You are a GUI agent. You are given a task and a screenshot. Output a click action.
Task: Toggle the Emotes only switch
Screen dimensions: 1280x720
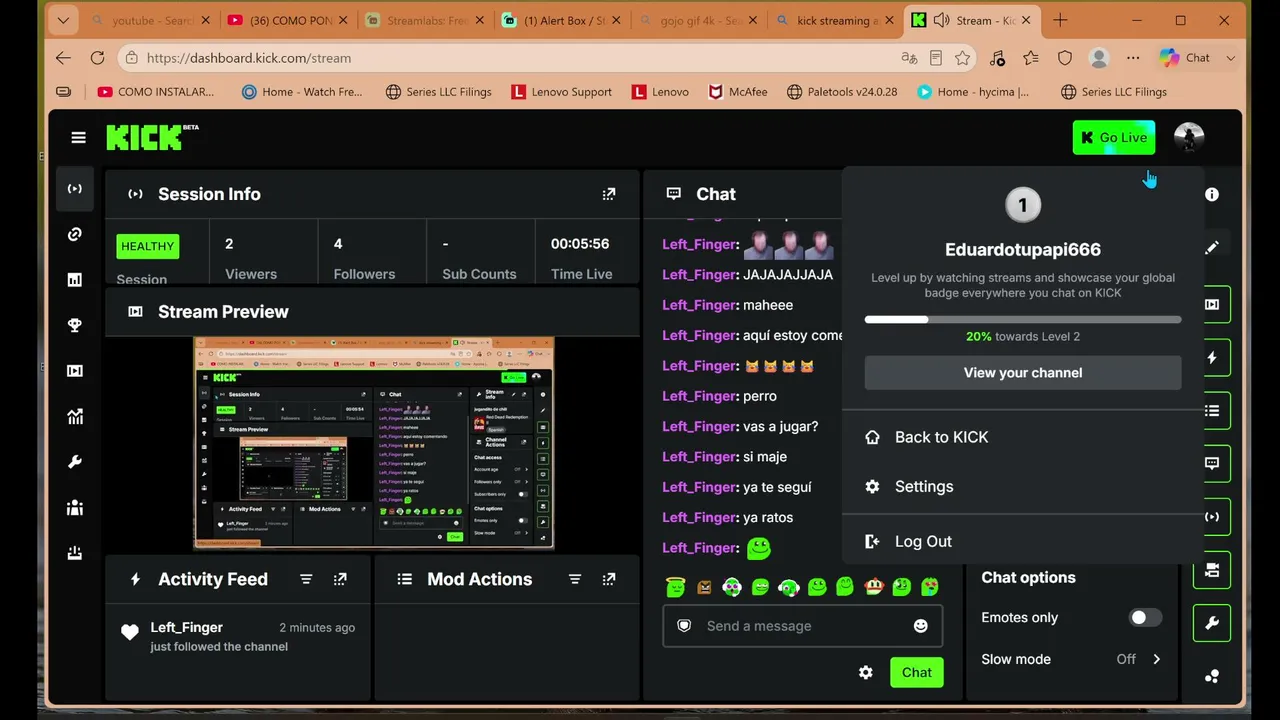1145,618
